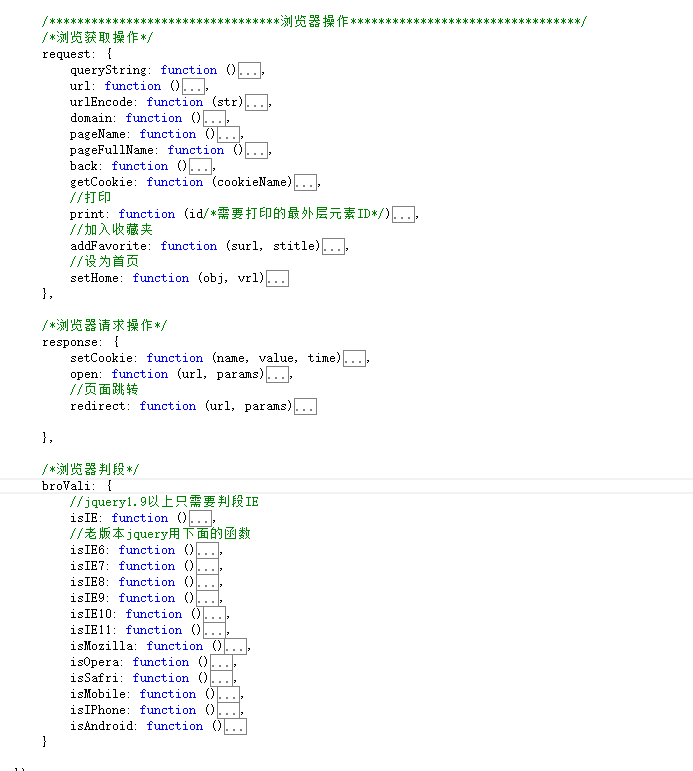Click the '/*浏览获取操作*/' comment
The height and width of the screenshot is (771, 693).
coord(97,37)
